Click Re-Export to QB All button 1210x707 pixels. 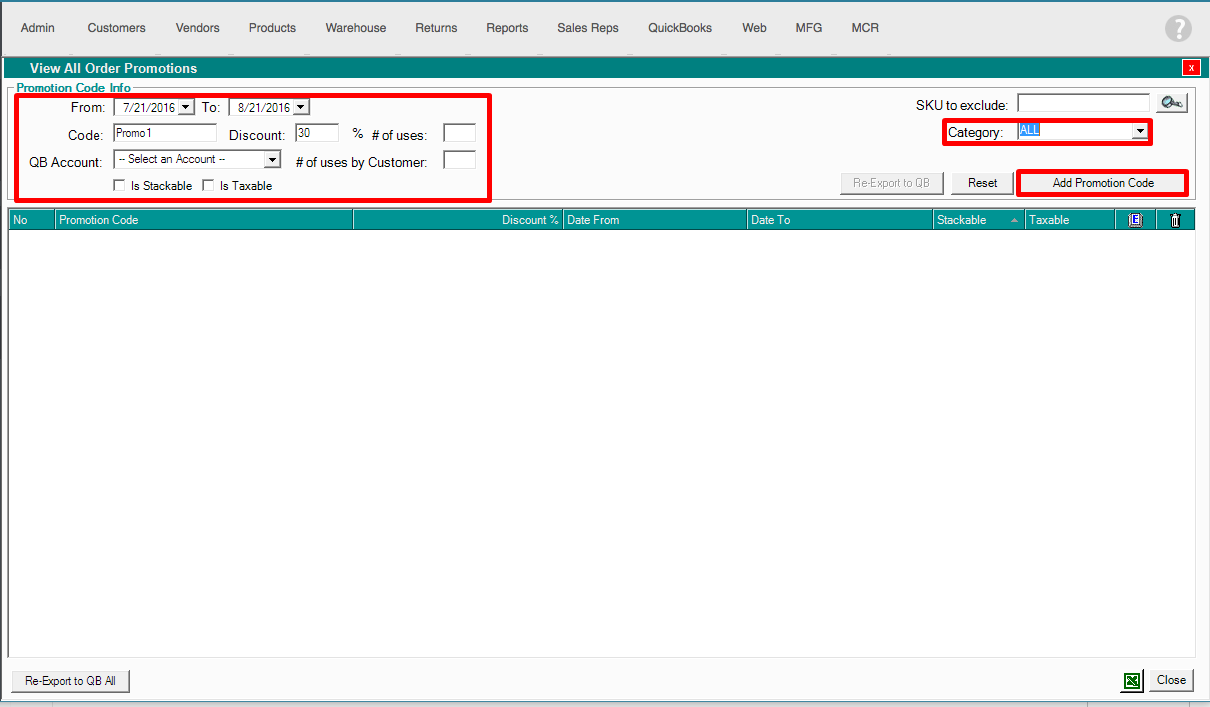click(x=71, y=681)
